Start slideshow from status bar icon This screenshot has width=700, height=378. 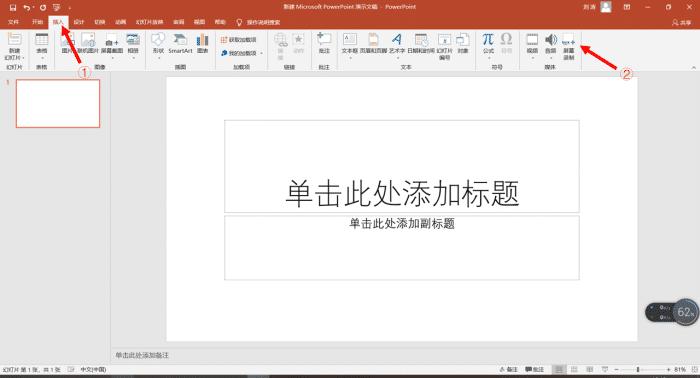(605, 370)
